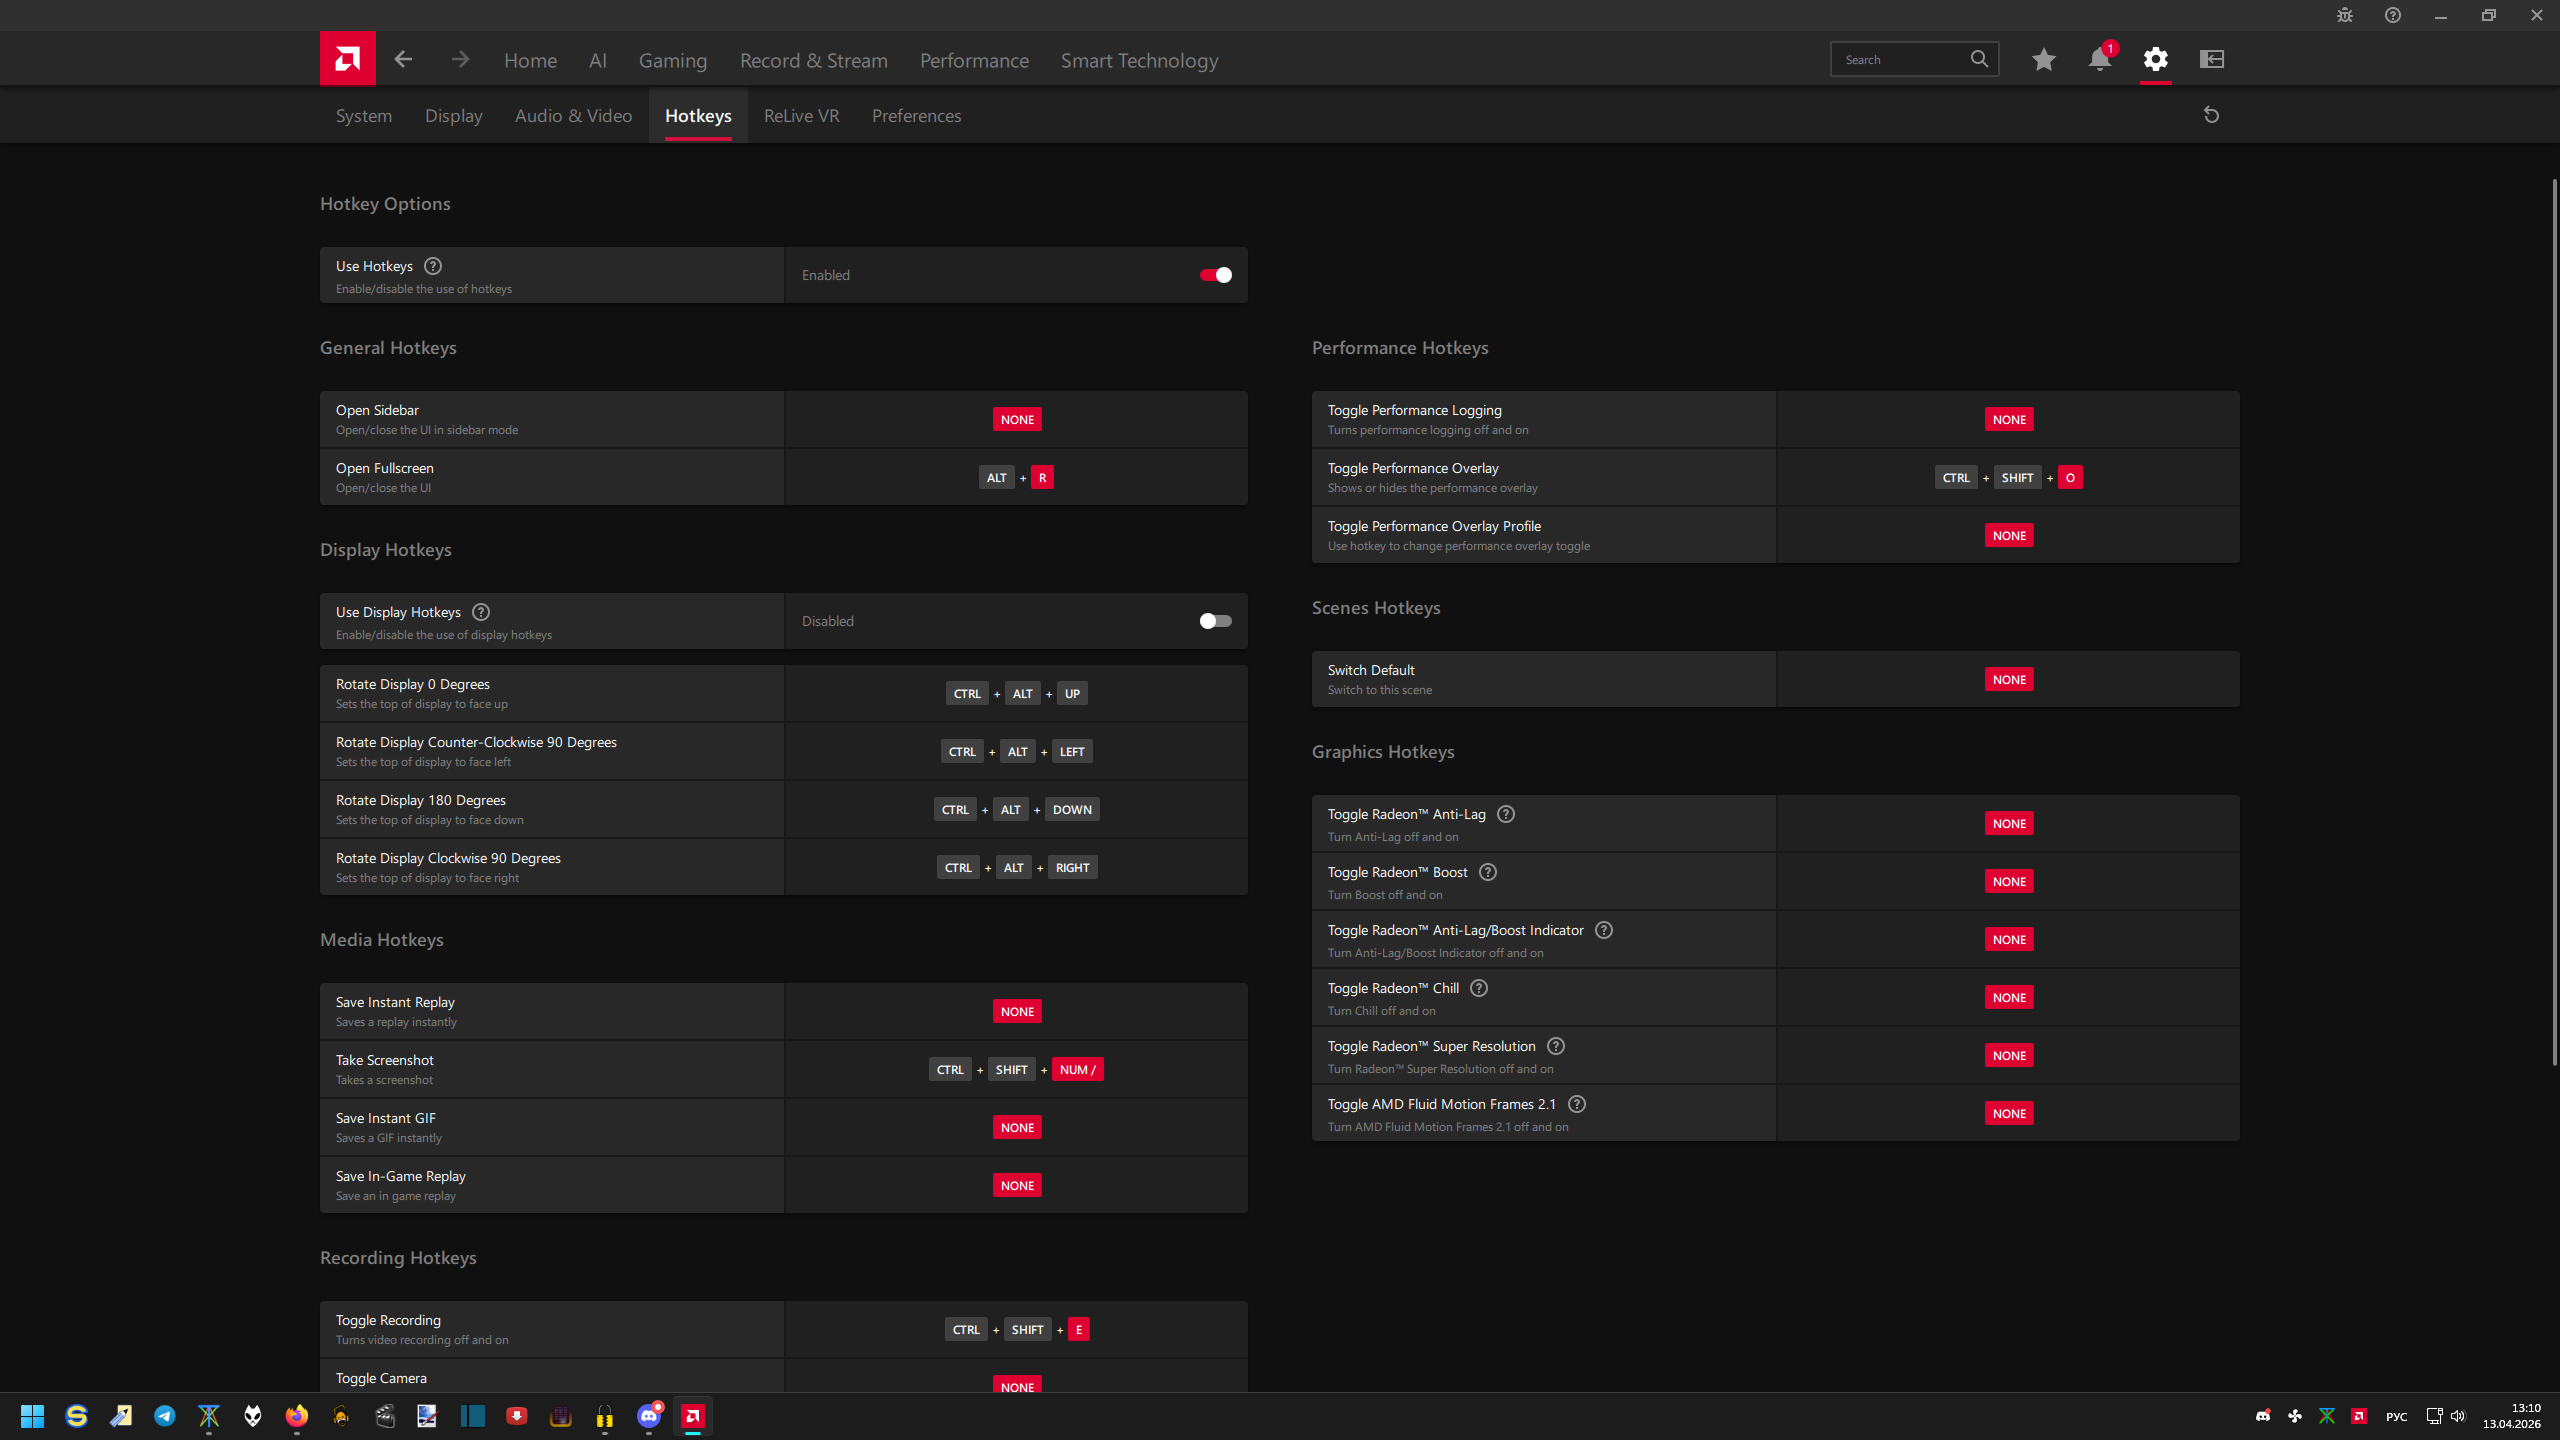Click the settings gear icon
This screenshot has width=2560, height=1440.
point(2155,60)
